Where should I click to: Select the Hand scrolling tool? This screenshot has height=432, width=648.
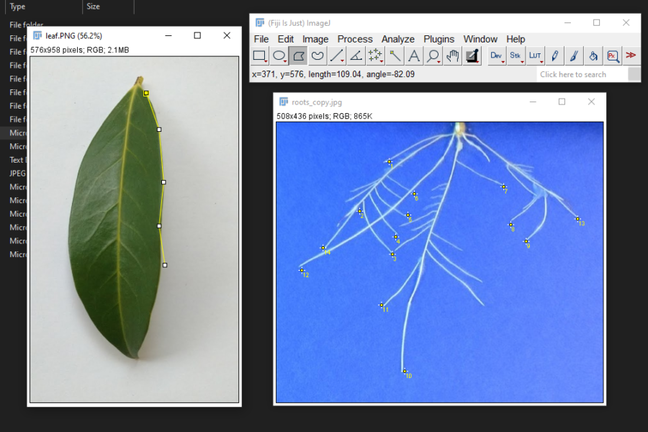click(452, 57)
